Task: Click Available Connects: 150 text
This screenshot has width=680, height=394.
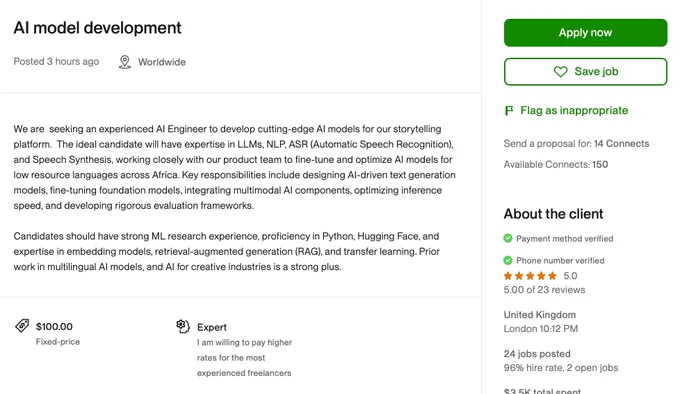Action: coord(556,164)
